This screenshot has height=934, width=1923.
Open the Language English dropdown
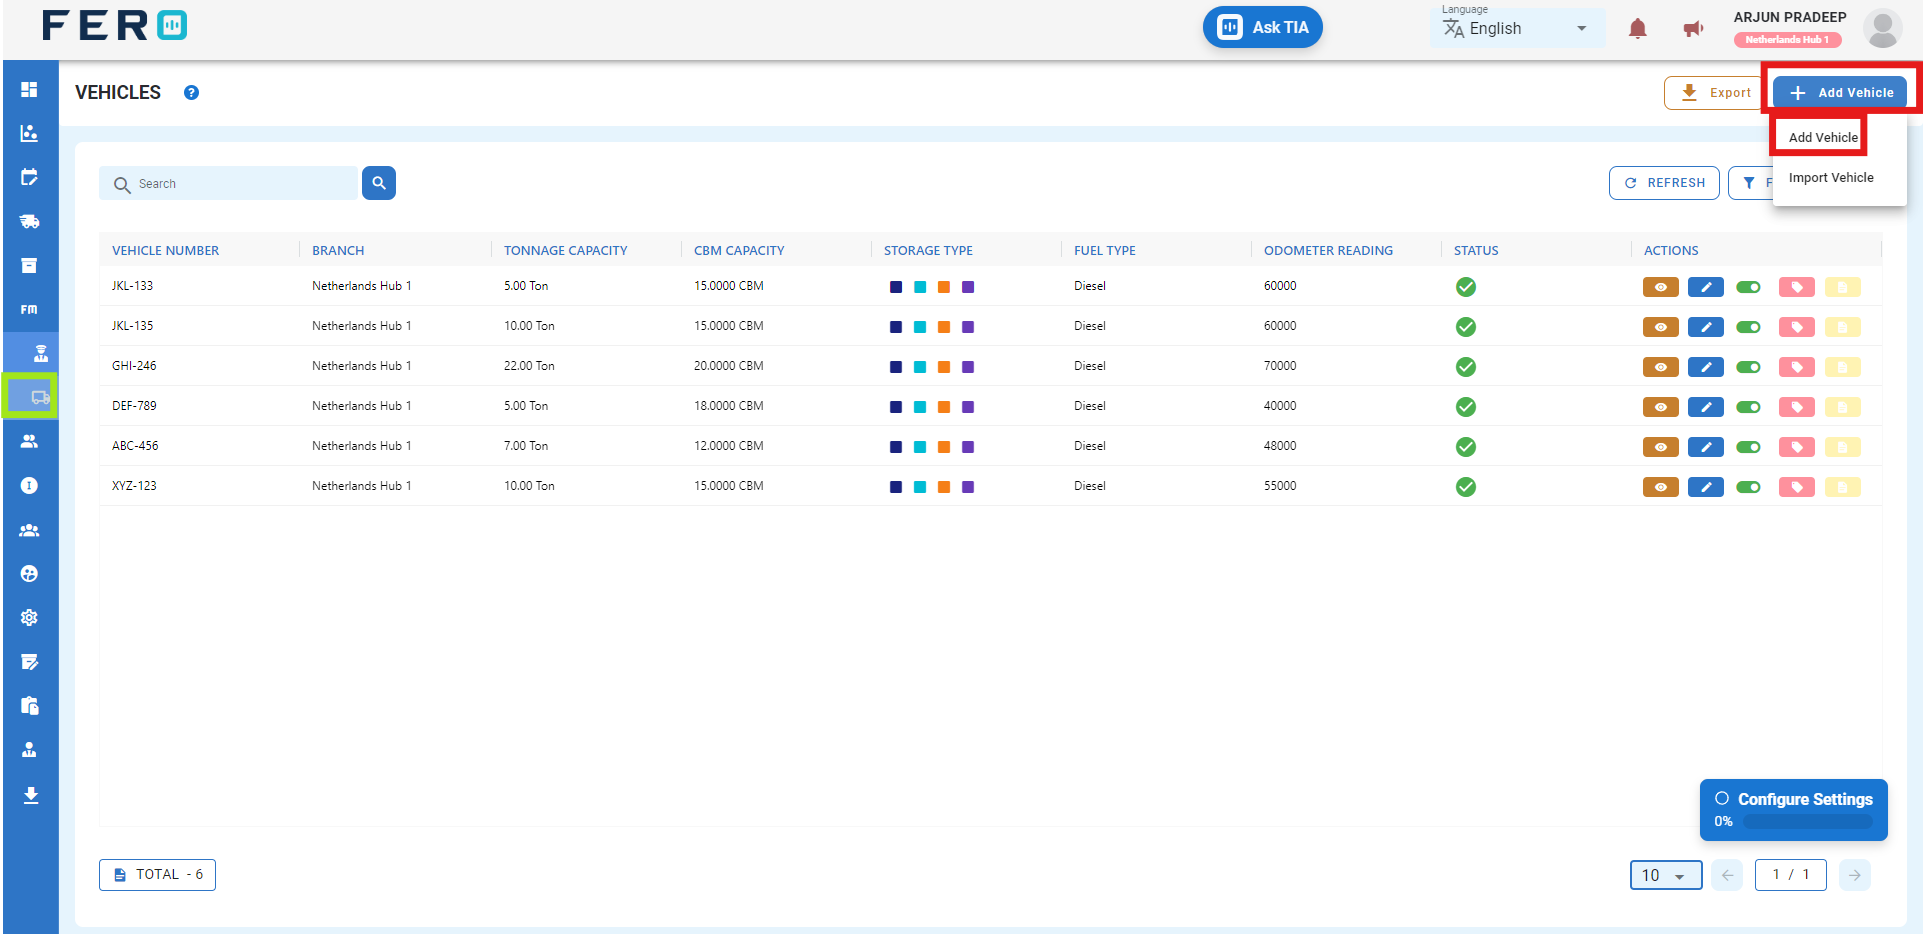coord(1517,28)
